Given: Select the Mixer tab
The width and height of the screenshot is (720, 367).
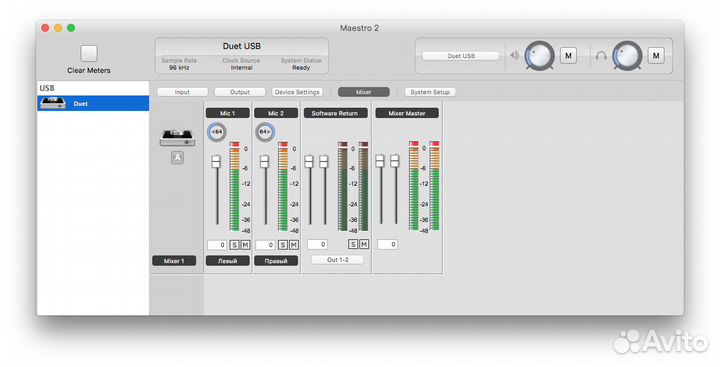Looking at the screenshot, I should point(364,92).
